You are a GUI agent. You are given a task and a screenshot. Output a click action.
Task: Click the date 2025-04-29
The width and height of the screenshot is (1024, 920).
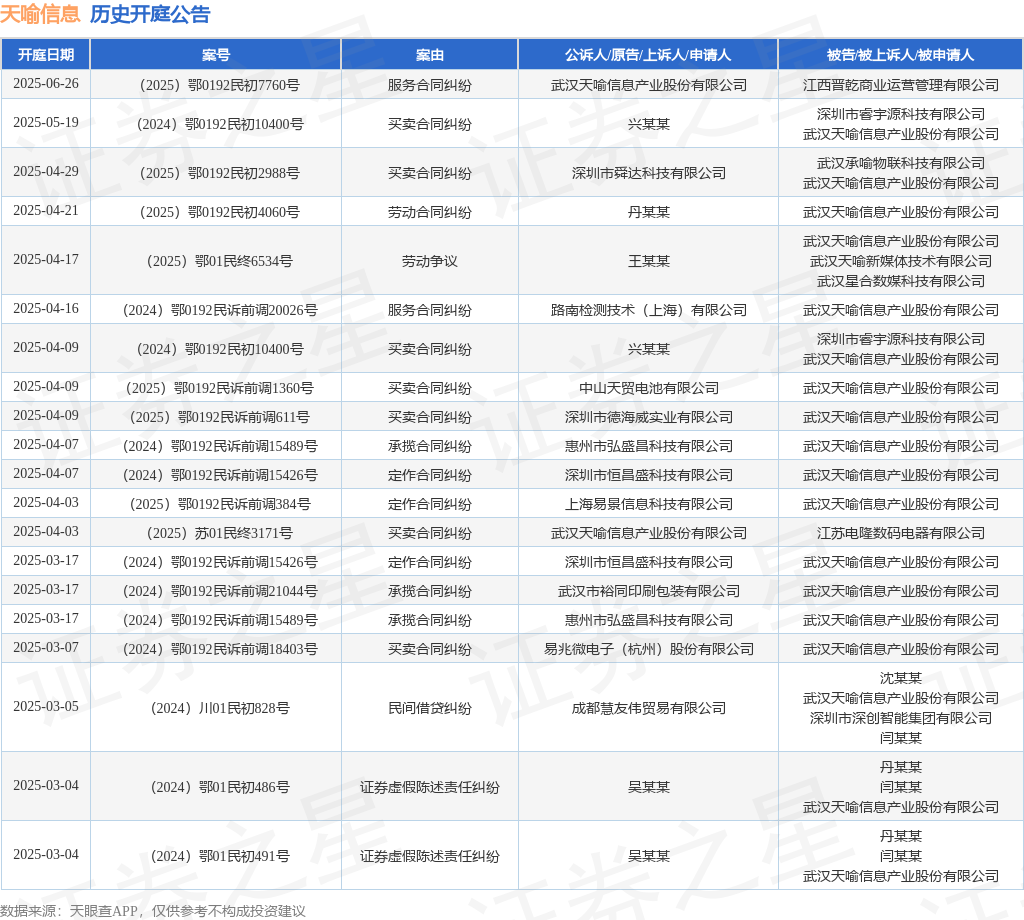(x=46, y=171)
